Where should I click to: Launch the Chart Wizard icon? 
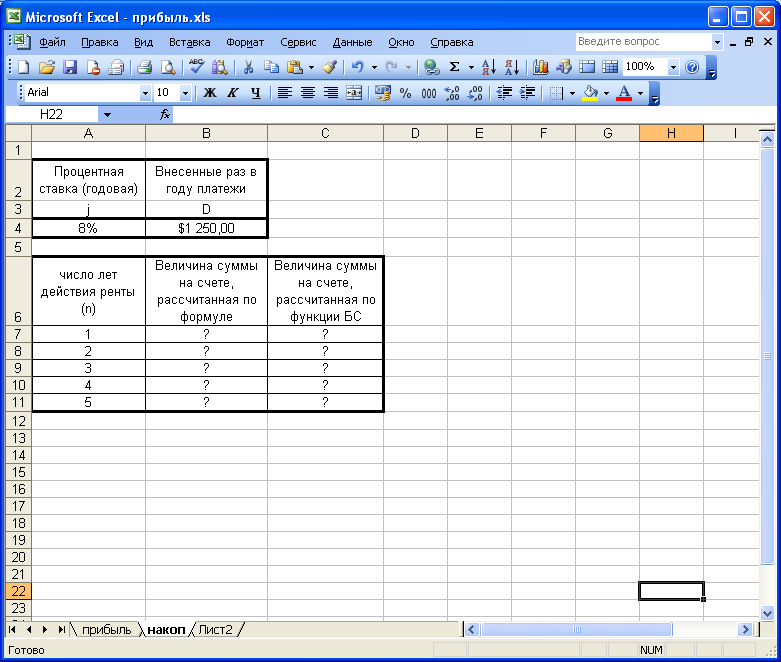click(540, 67)
